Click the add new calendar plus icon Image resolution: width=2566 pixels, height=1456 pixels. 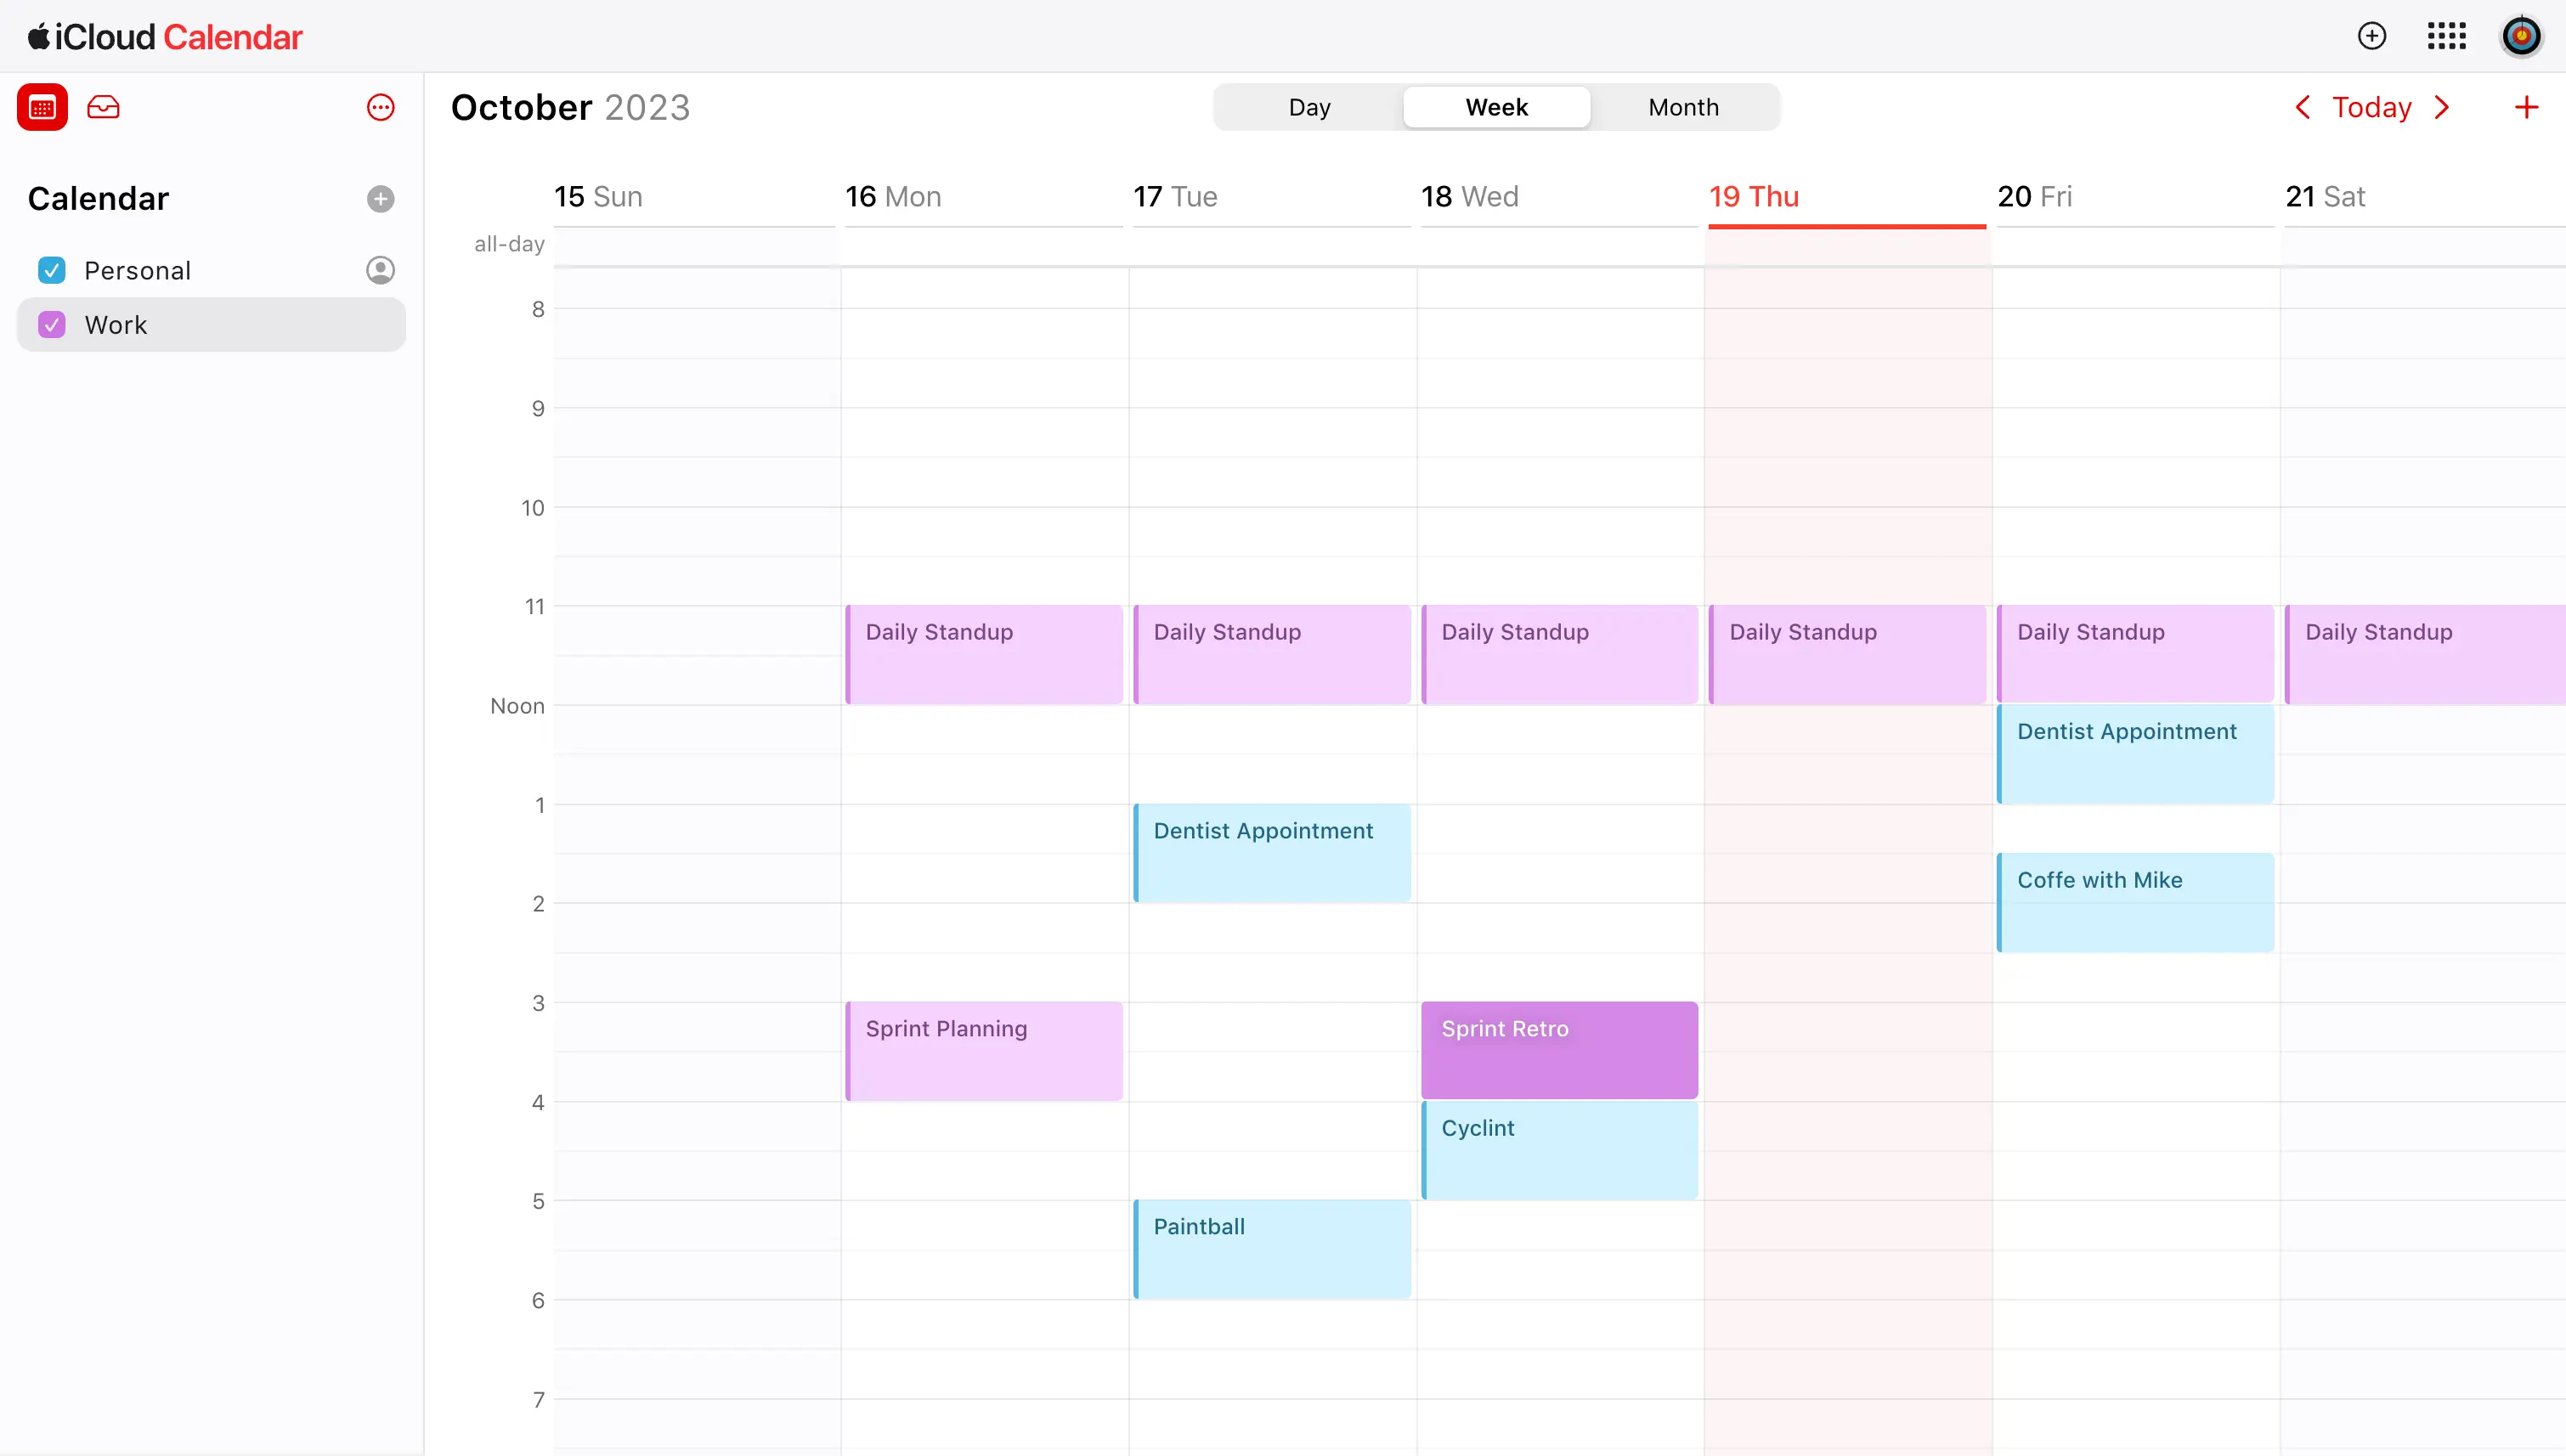pos(379,197)
